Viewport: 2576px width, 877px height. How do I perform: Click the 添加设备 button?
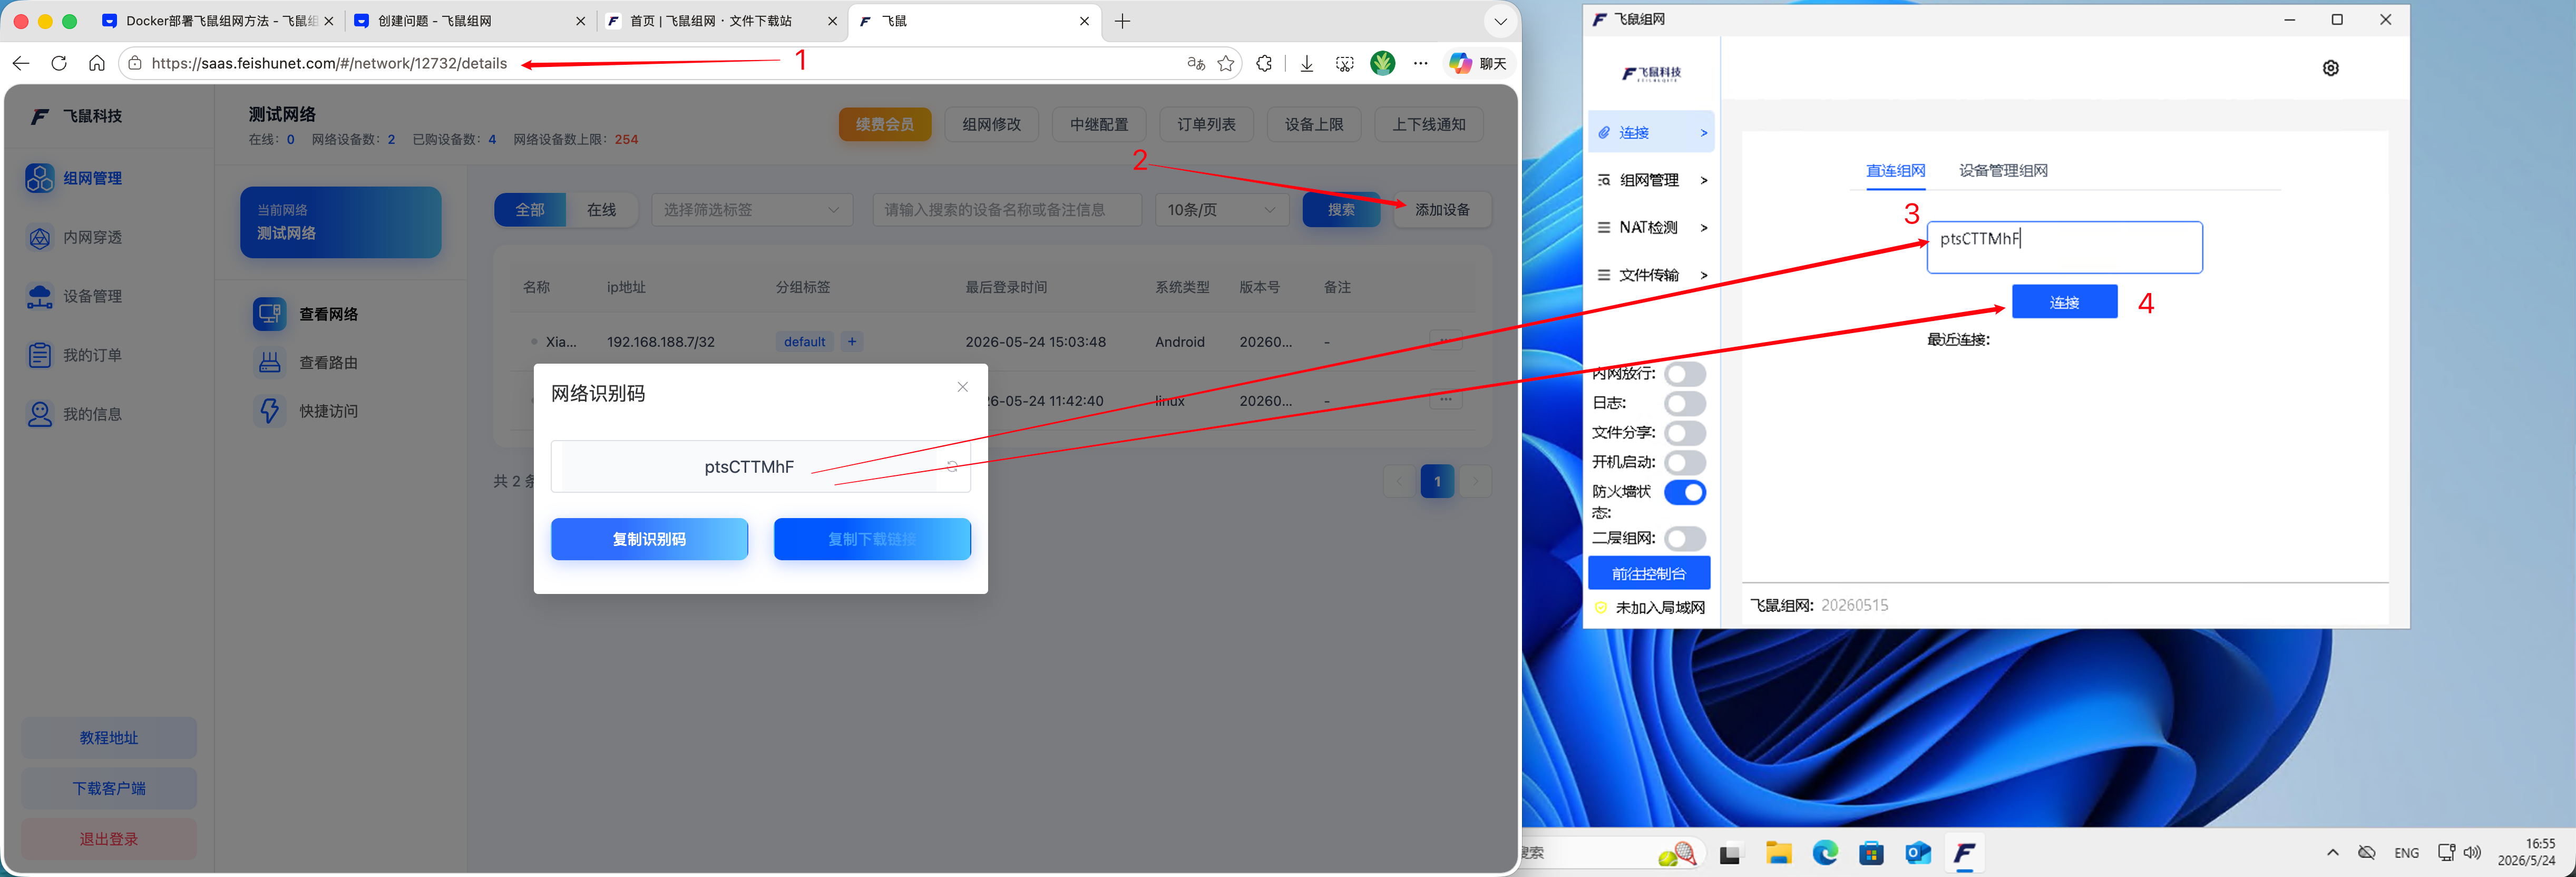tap(1442, 210)
